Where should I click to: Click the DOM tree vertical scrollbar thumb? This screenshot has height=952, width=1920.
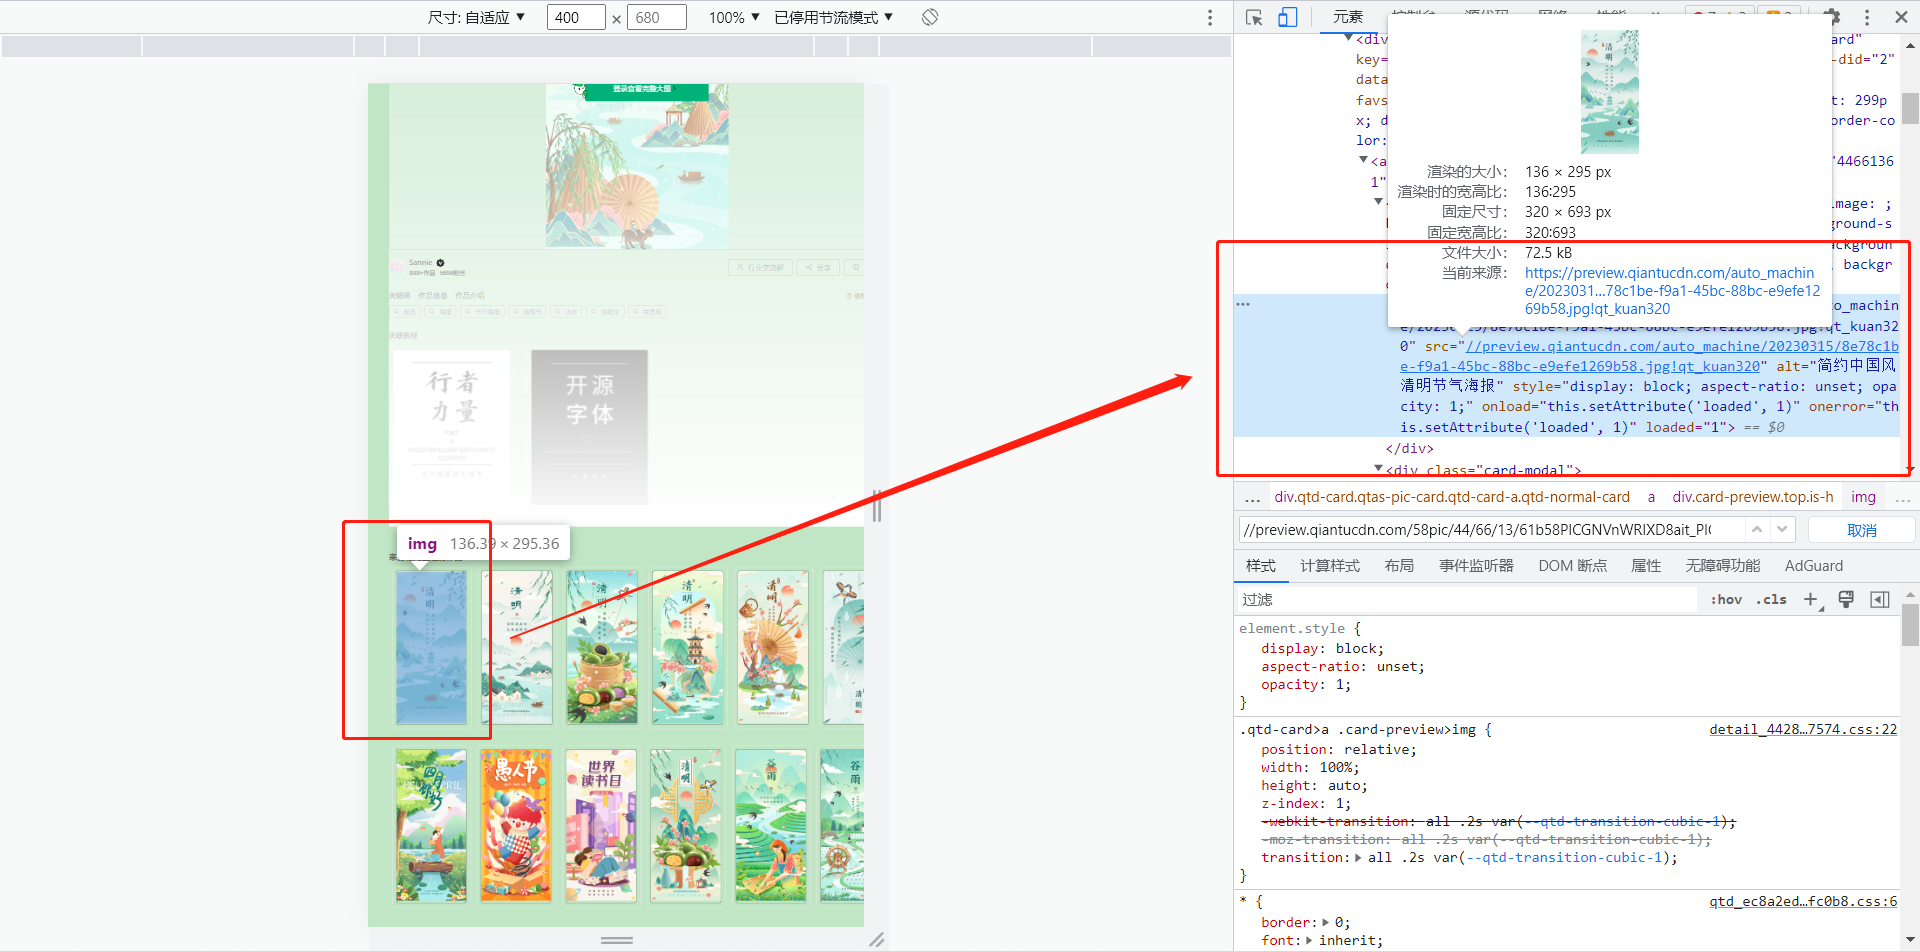pos(1910,108)
